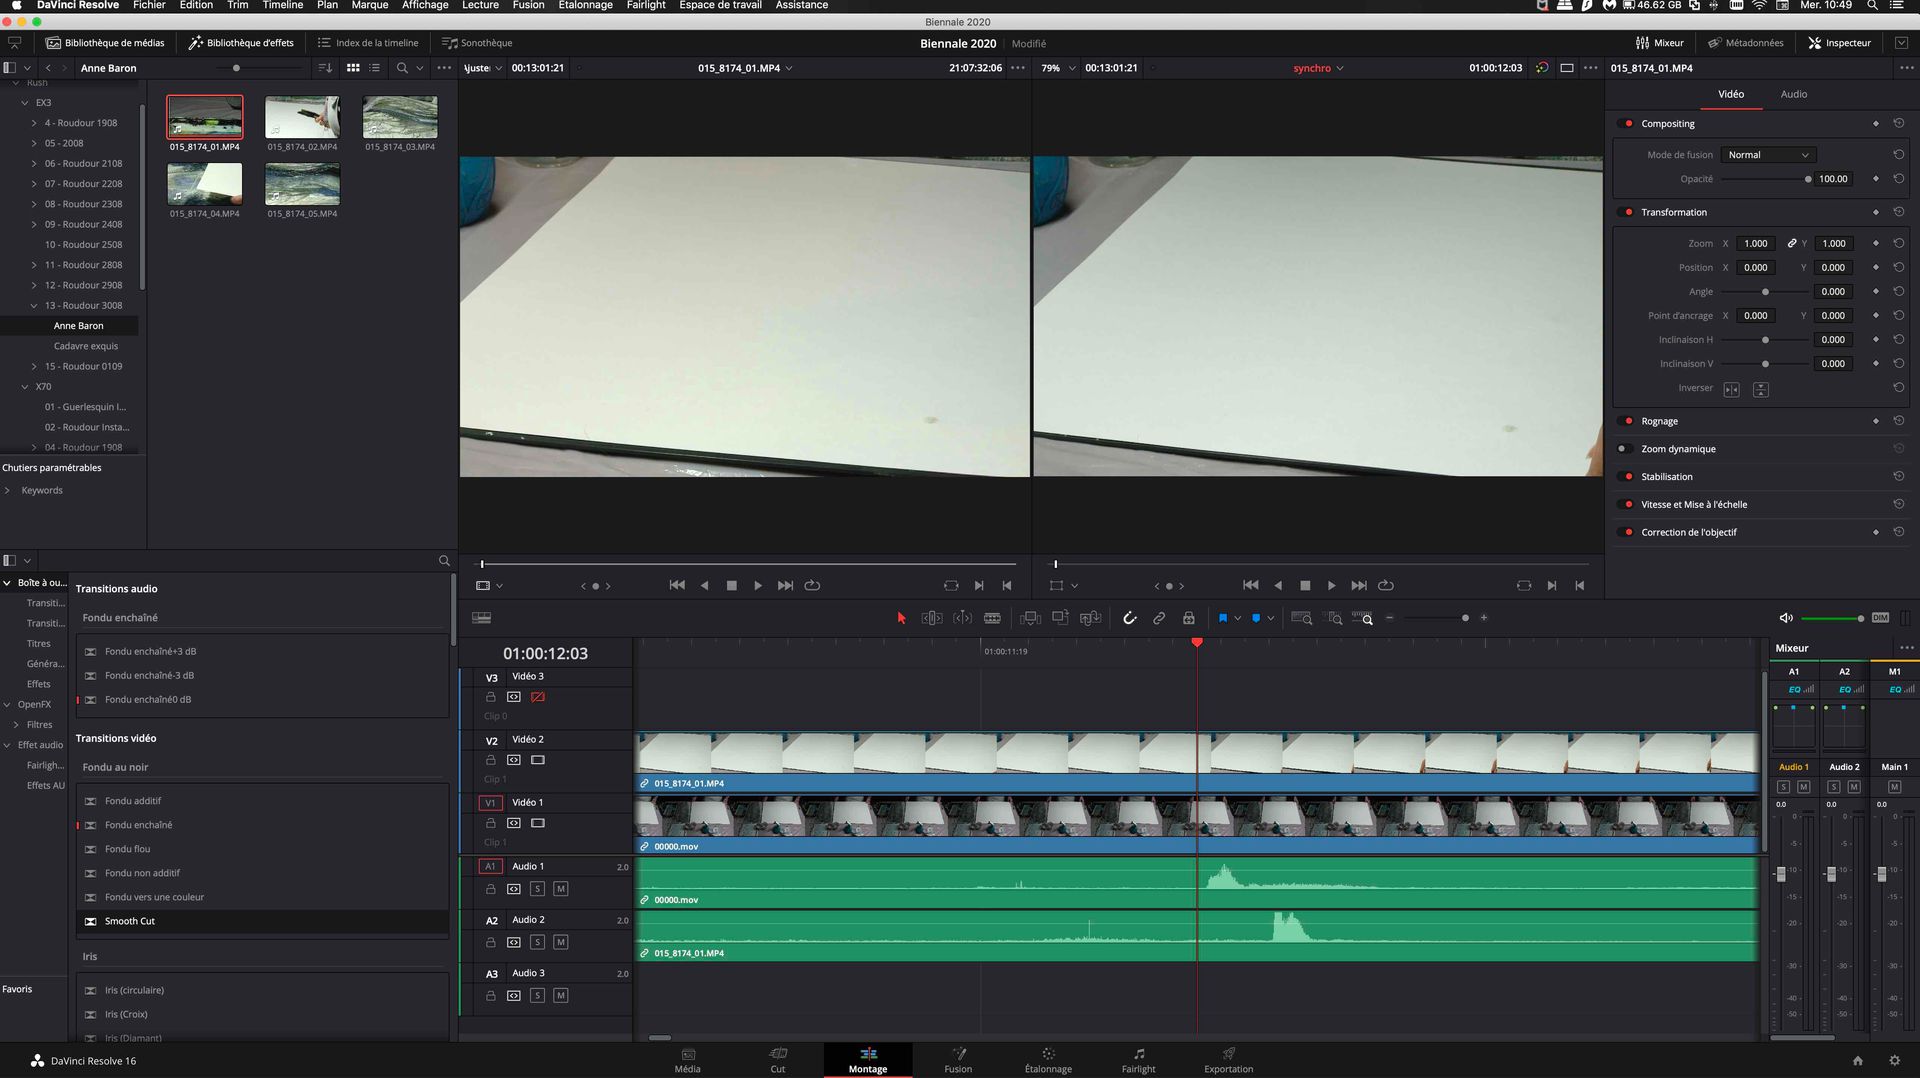Image resolution: width=1920 pixels, height=1078 pixels.
Task: Toggle the Mixeur panel button
Action: point(1660,43)
